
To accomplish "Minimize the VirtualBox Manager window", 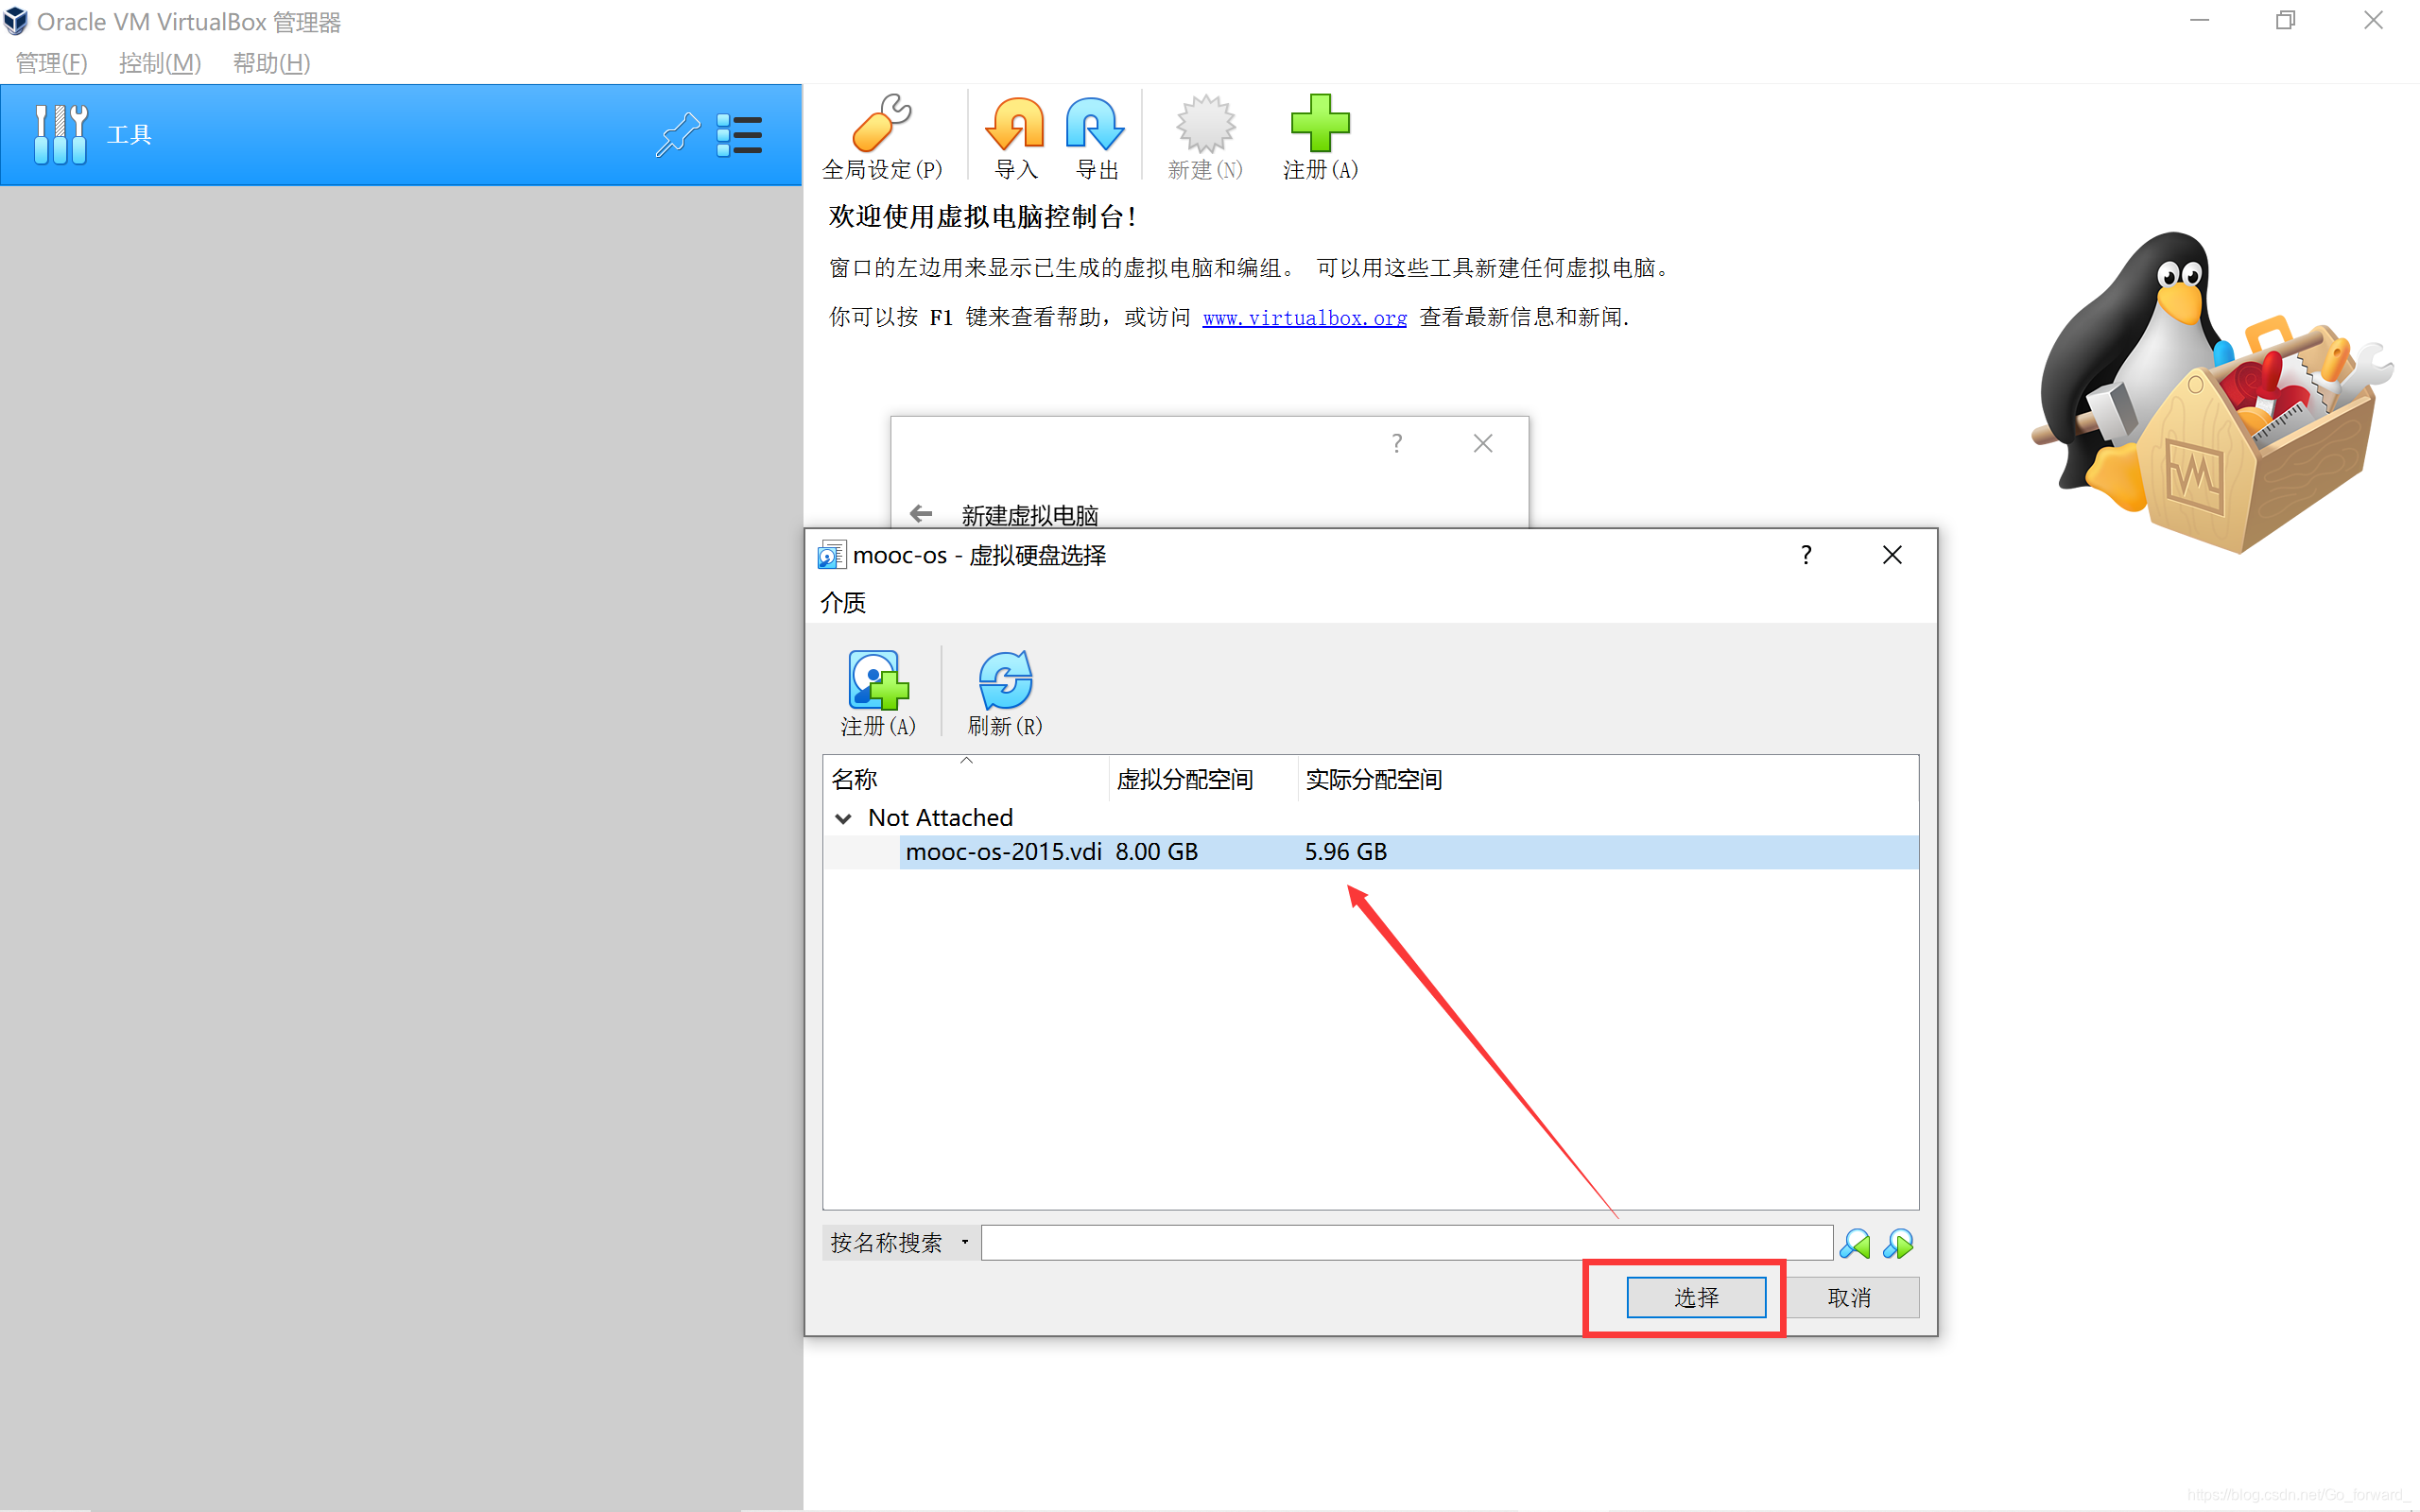I will click(2199, 21).
